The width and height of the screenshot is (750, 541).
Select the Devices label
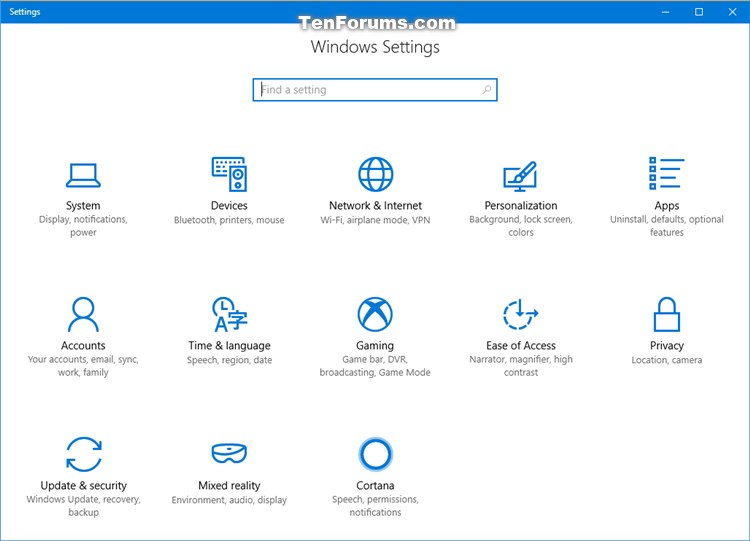tap(229, 205)
